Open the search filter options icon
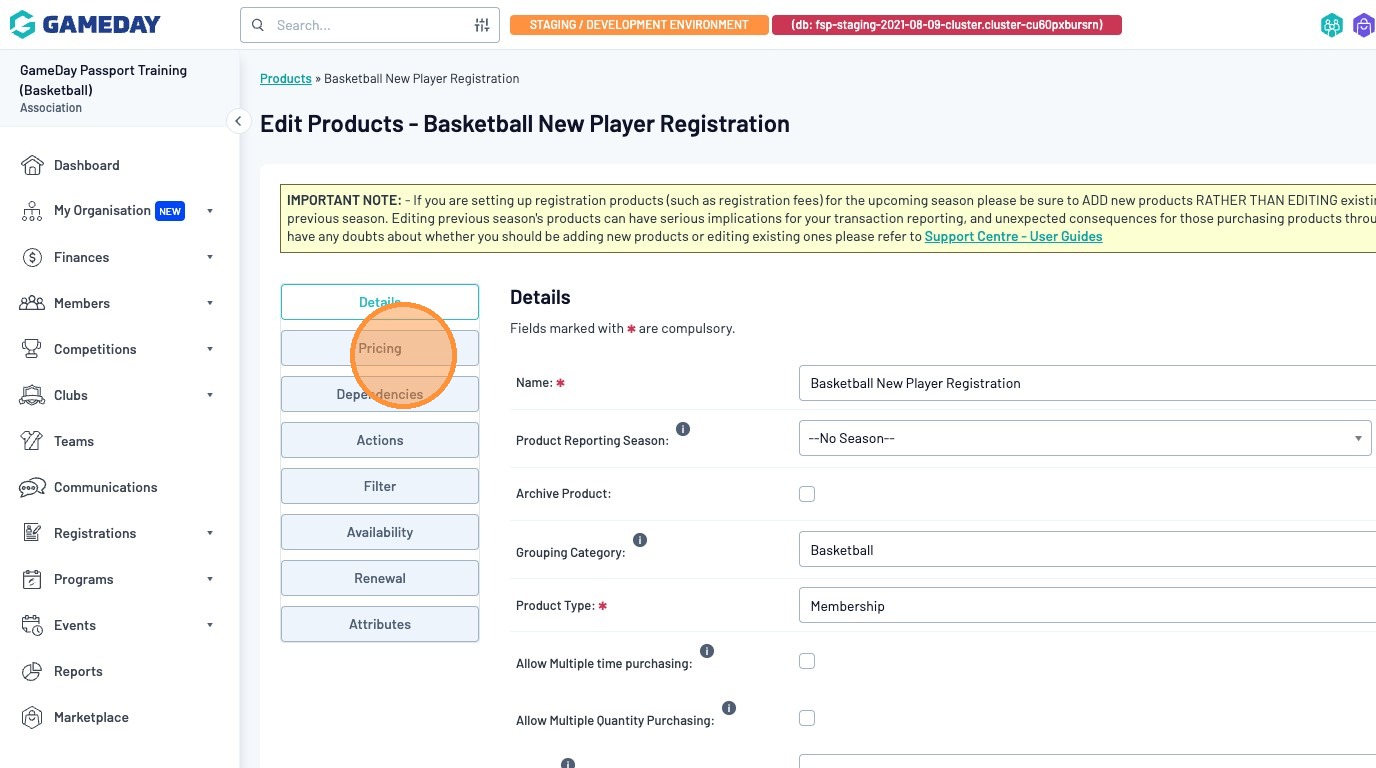Screen dimensions: 1376x768 pos(482,25)
